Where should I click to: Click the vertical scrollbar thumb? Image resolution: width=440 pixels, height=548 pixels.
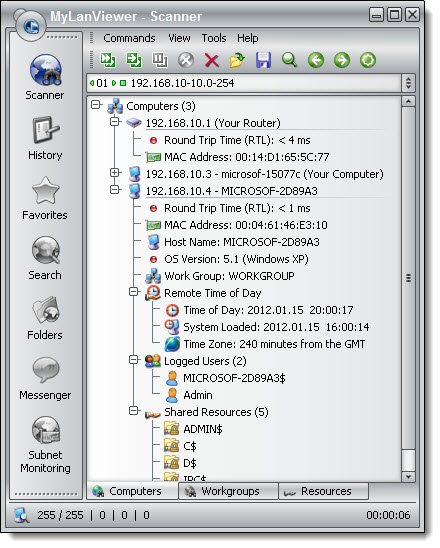[408, 278]
